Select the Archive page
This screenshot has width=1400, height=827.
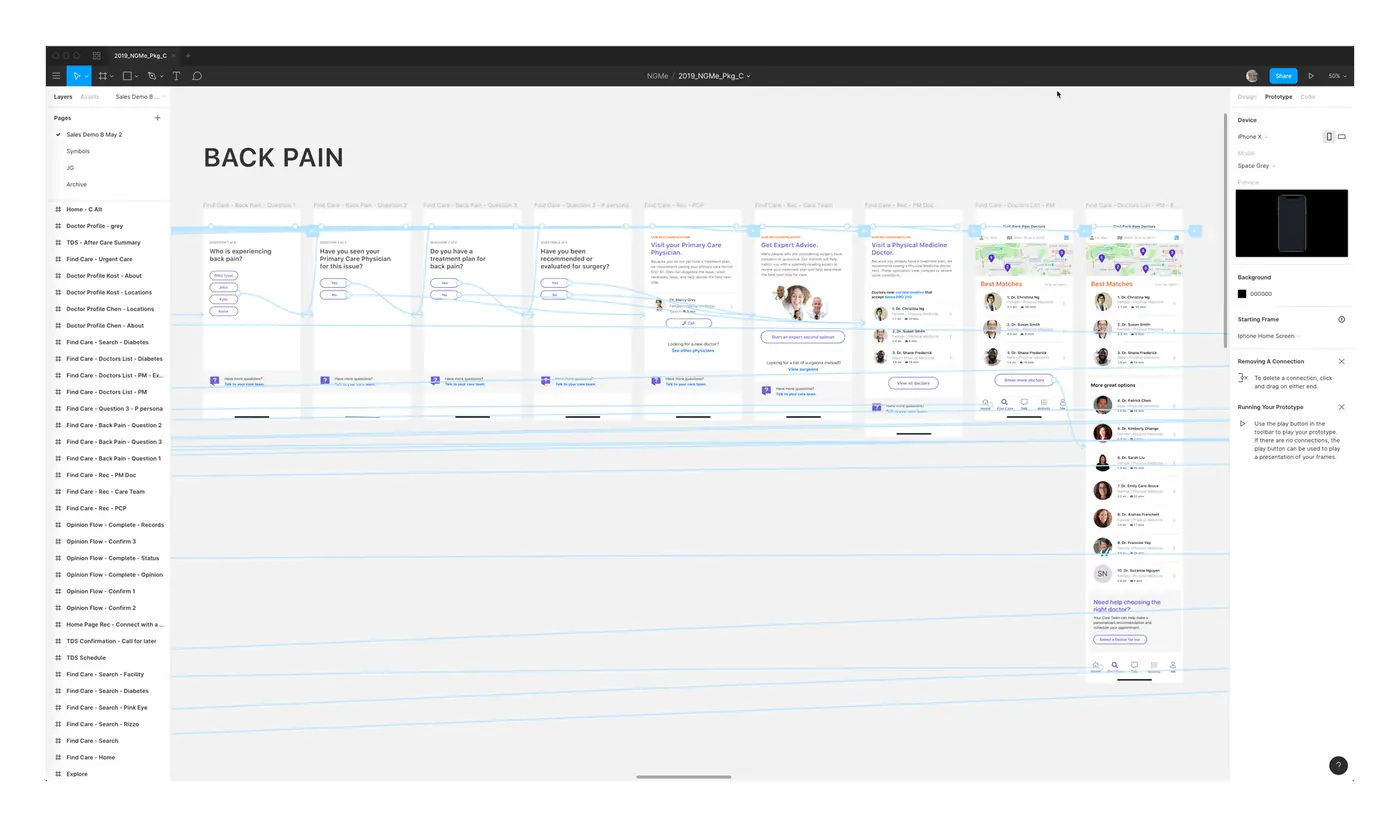tap(77, 185)
